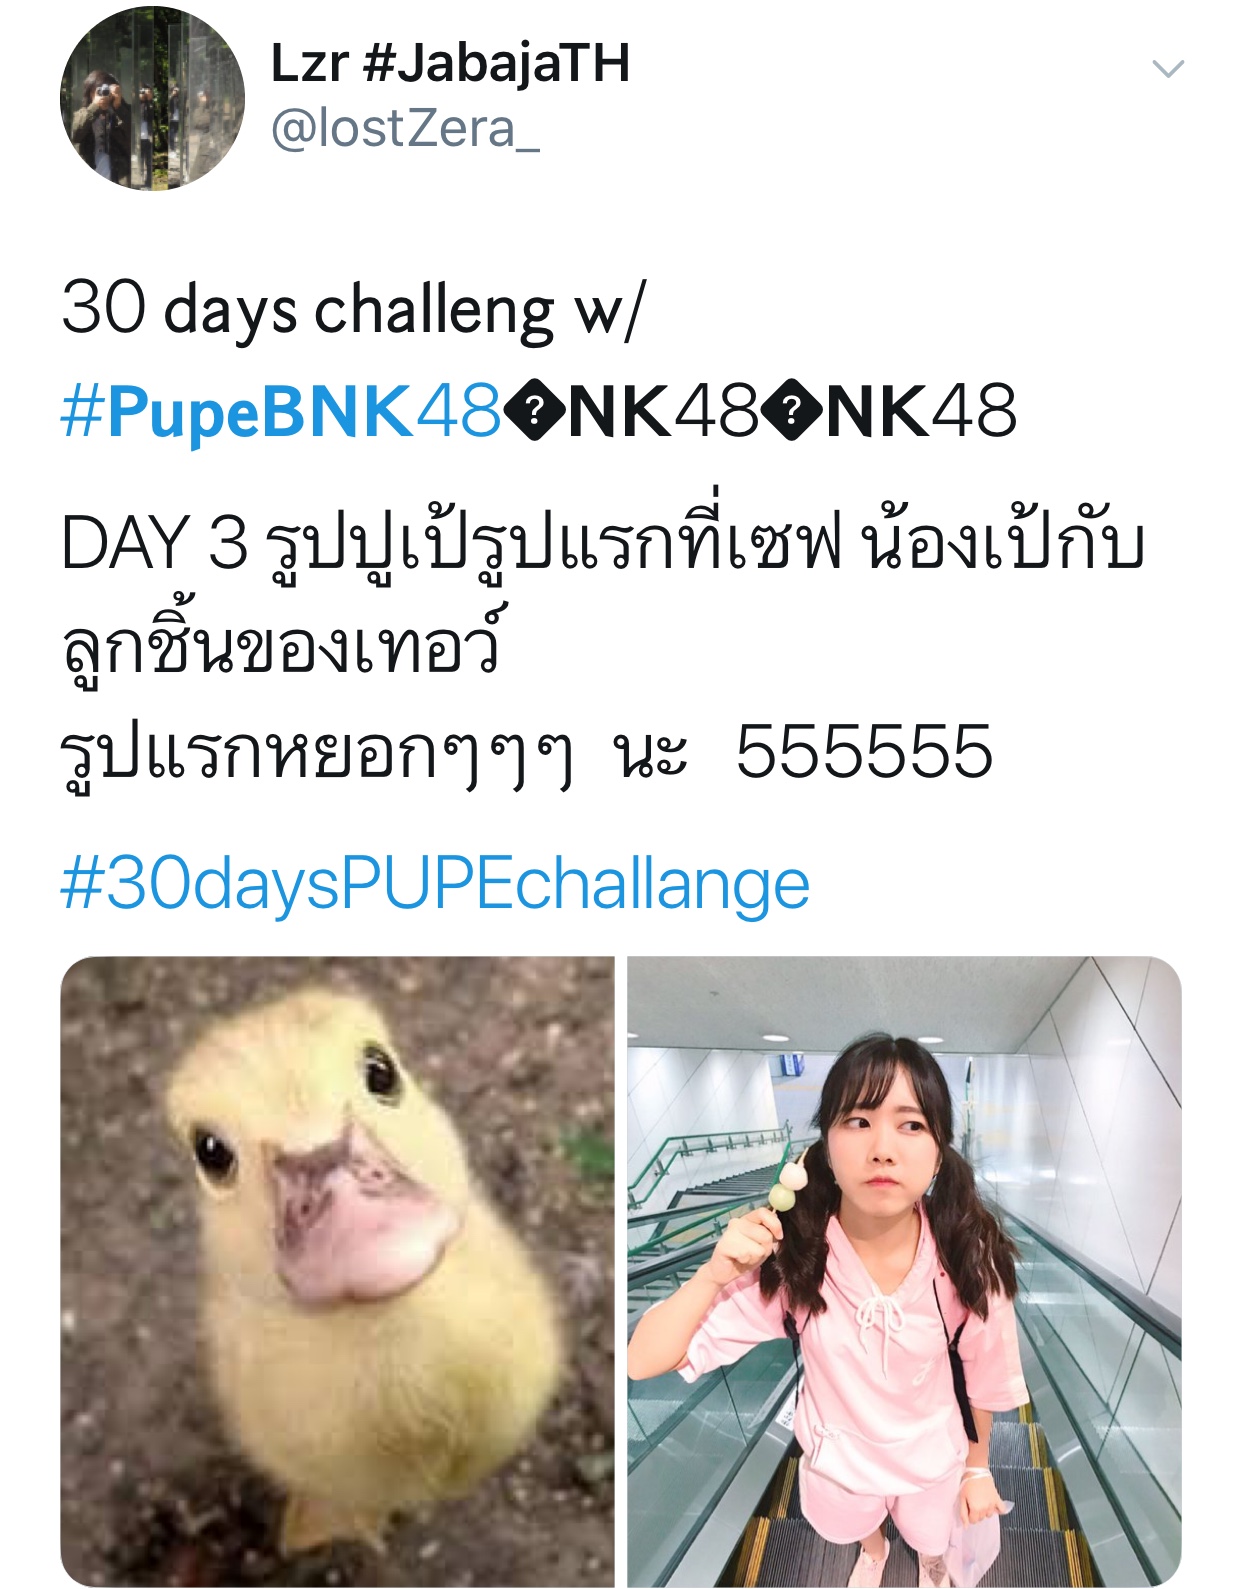View the yellow duckling photo

[337, 1272]
